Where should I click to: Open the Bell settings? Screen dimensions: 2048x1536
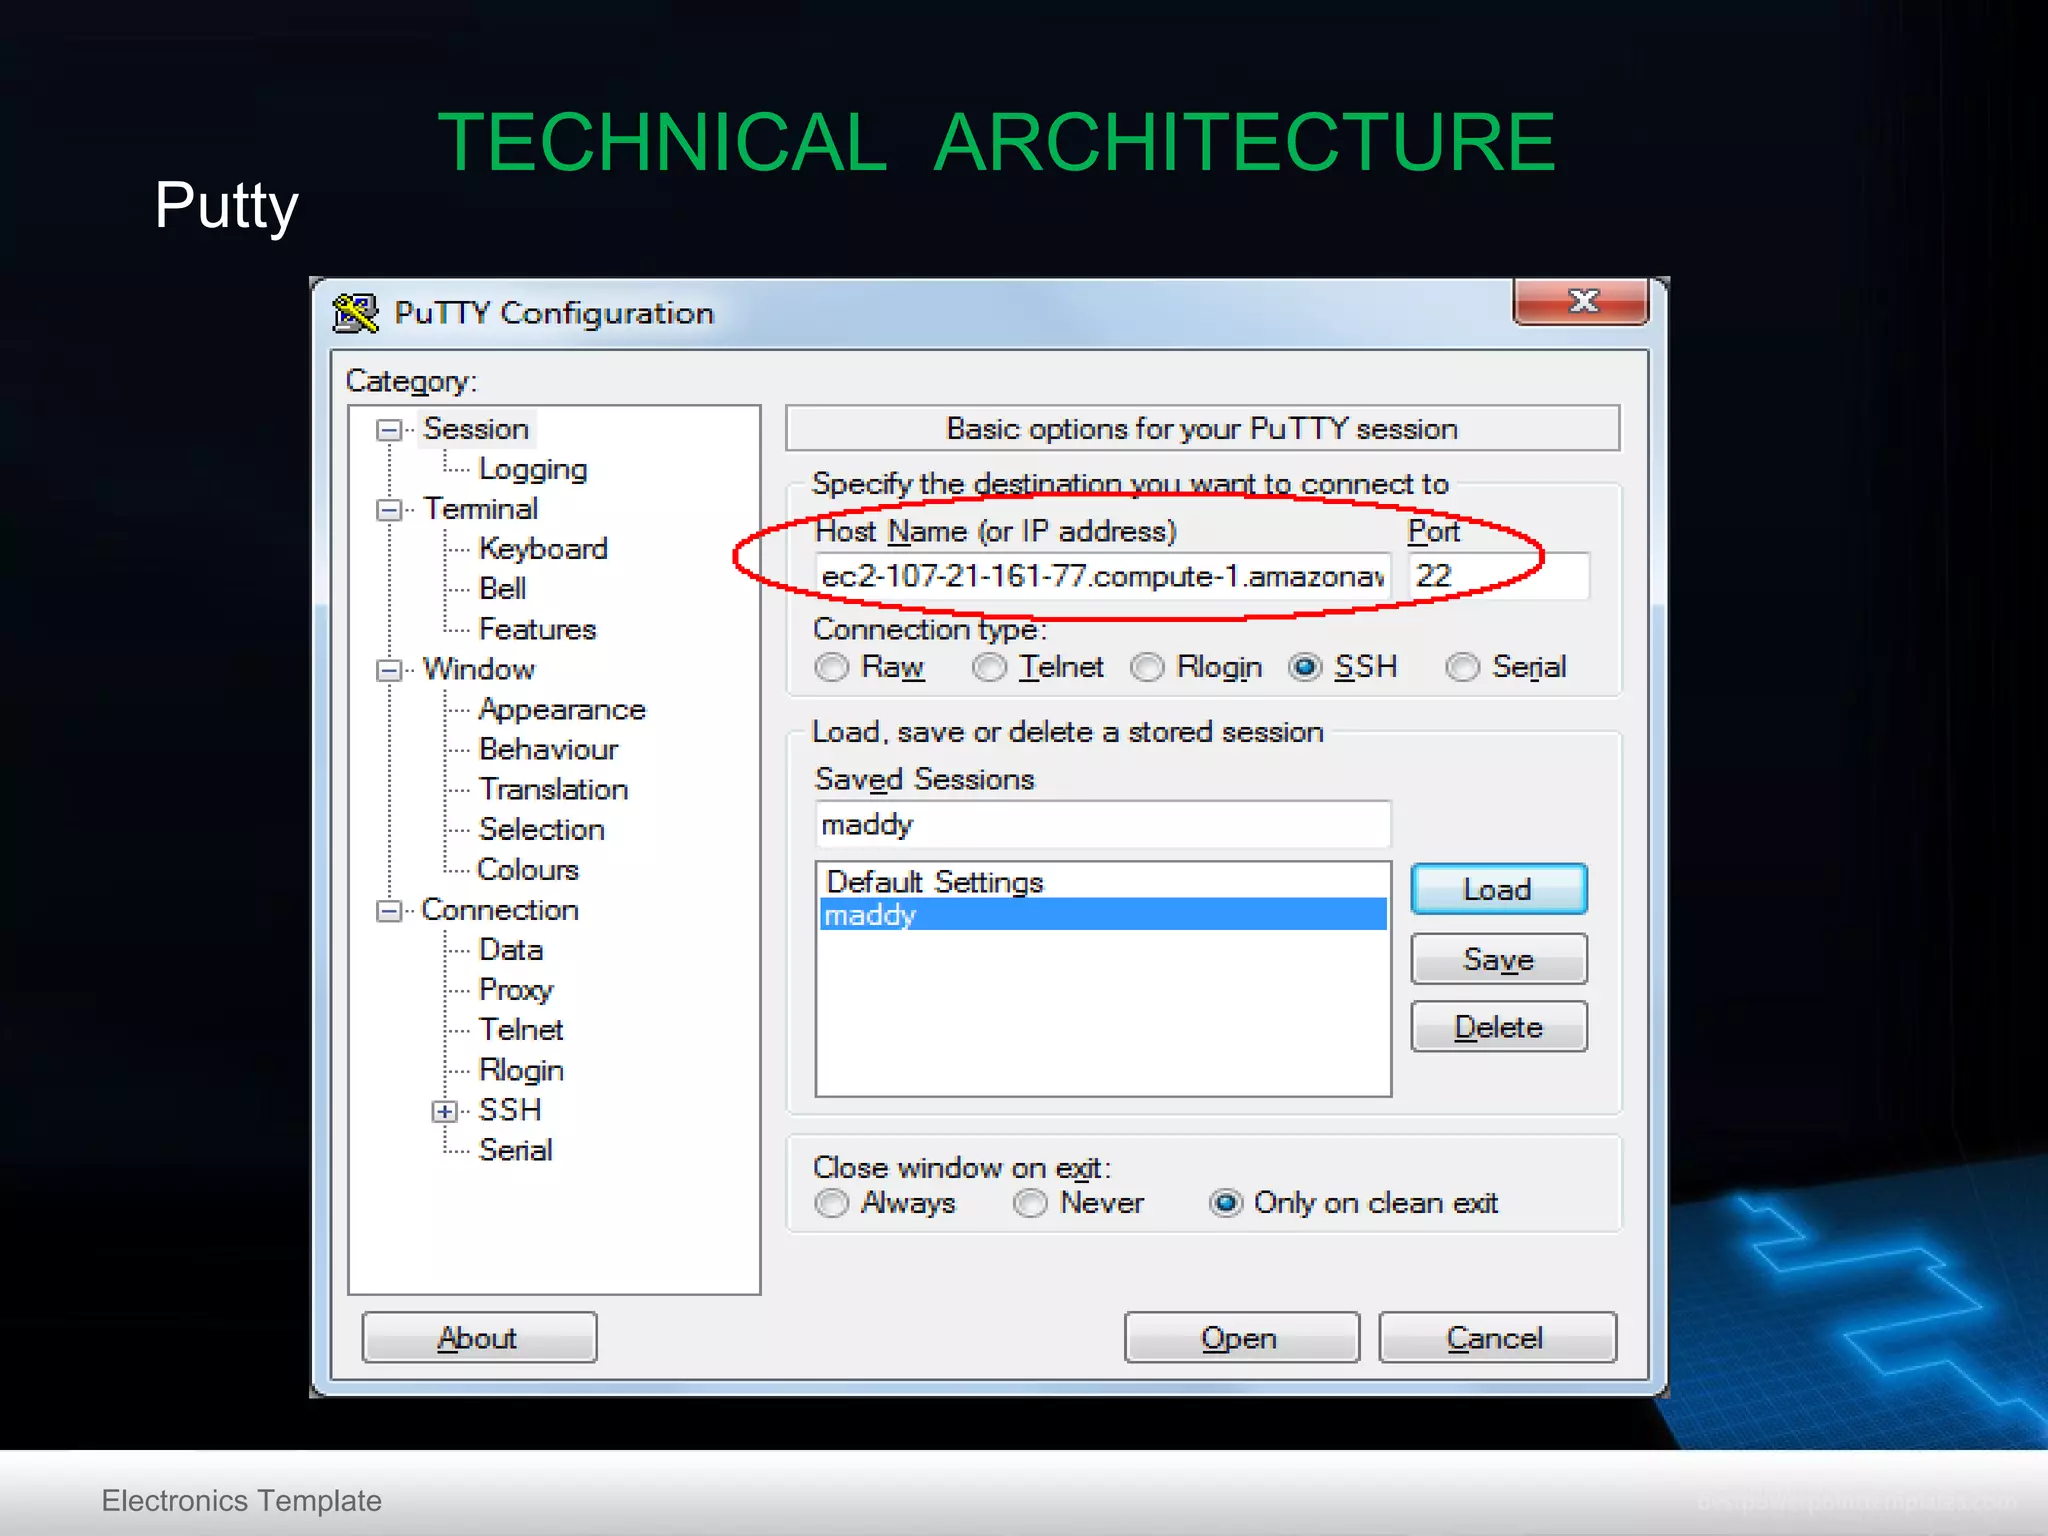[x=503, y=589]
